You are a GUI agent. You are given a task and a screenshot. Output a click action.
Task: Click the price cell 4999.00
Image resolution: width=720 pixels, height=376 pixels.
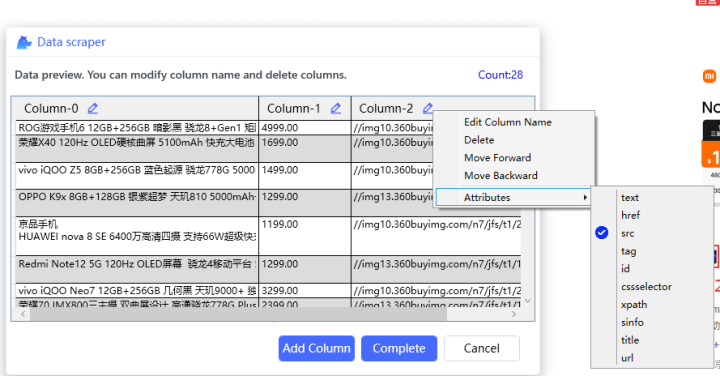pos(305,128)
